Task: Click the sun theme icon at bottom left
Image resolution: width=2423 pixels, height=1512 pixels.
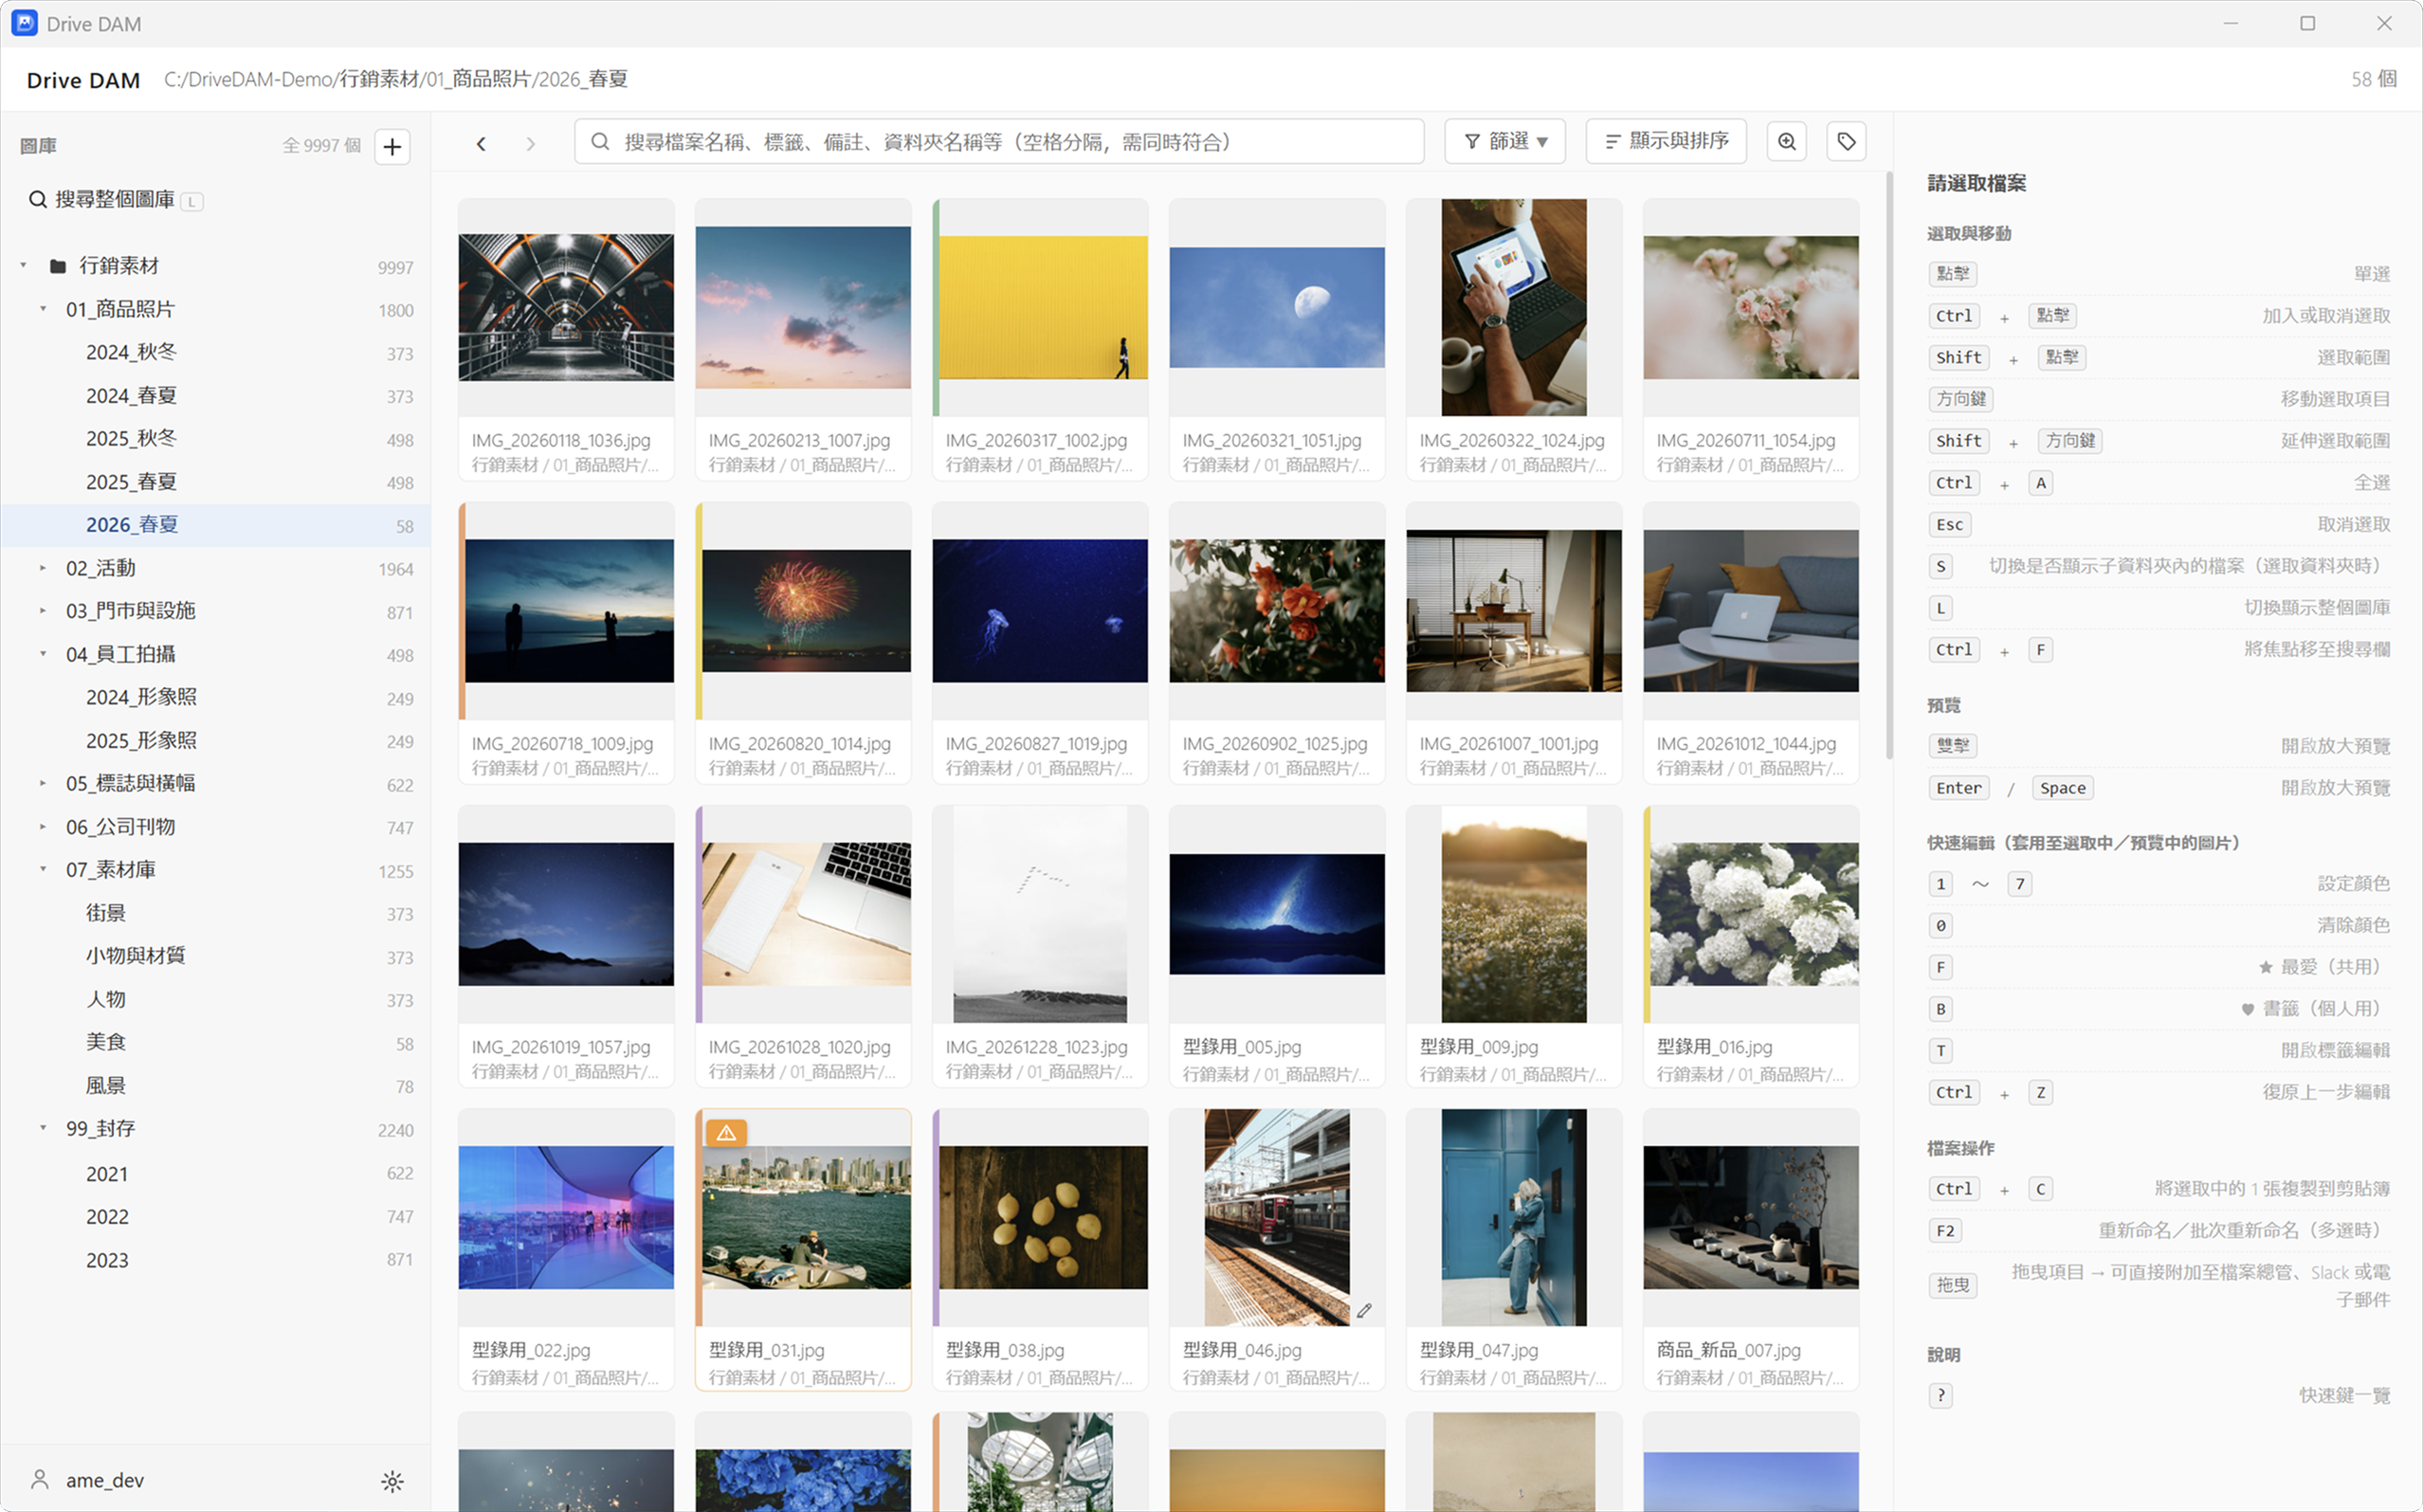Action: click(x=392, y=1481)
